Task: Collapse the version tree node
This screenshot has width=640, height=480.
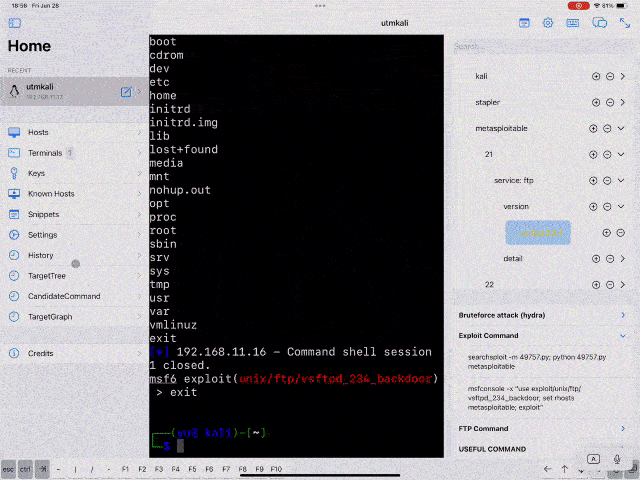Action: click(x=621, y=207)
